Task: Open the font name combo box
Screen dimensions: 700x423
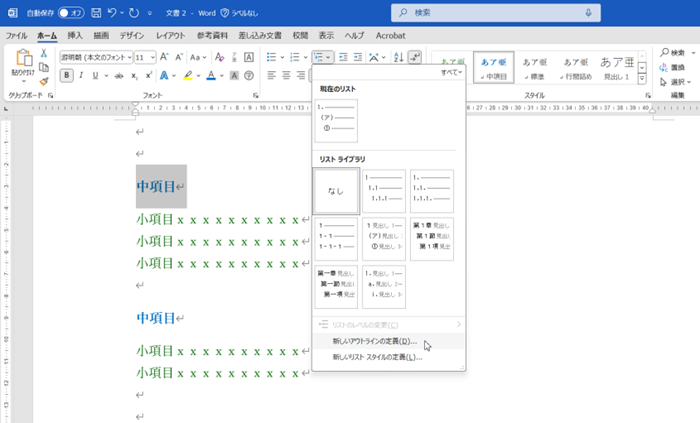Action: 97,57
